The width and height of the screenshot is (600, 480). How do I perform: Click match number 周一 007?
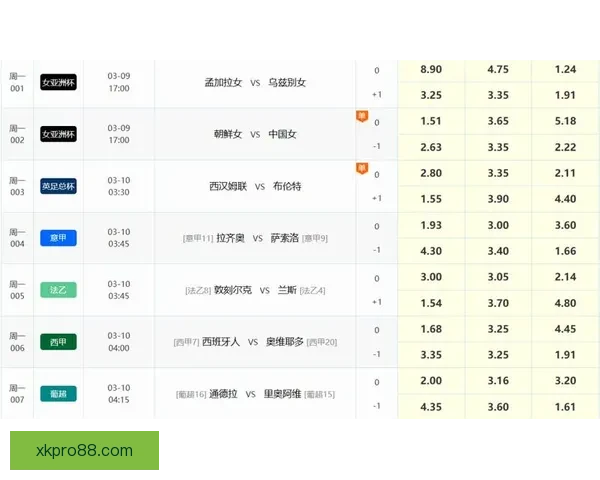coord(17,394)
